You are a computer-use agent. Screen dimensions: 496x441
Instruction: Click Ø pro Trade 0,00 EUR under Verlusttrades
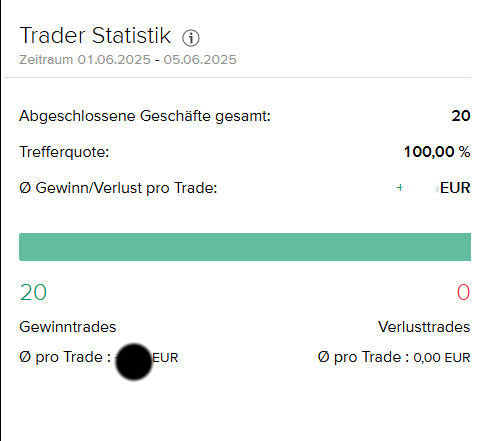(394, 357)
